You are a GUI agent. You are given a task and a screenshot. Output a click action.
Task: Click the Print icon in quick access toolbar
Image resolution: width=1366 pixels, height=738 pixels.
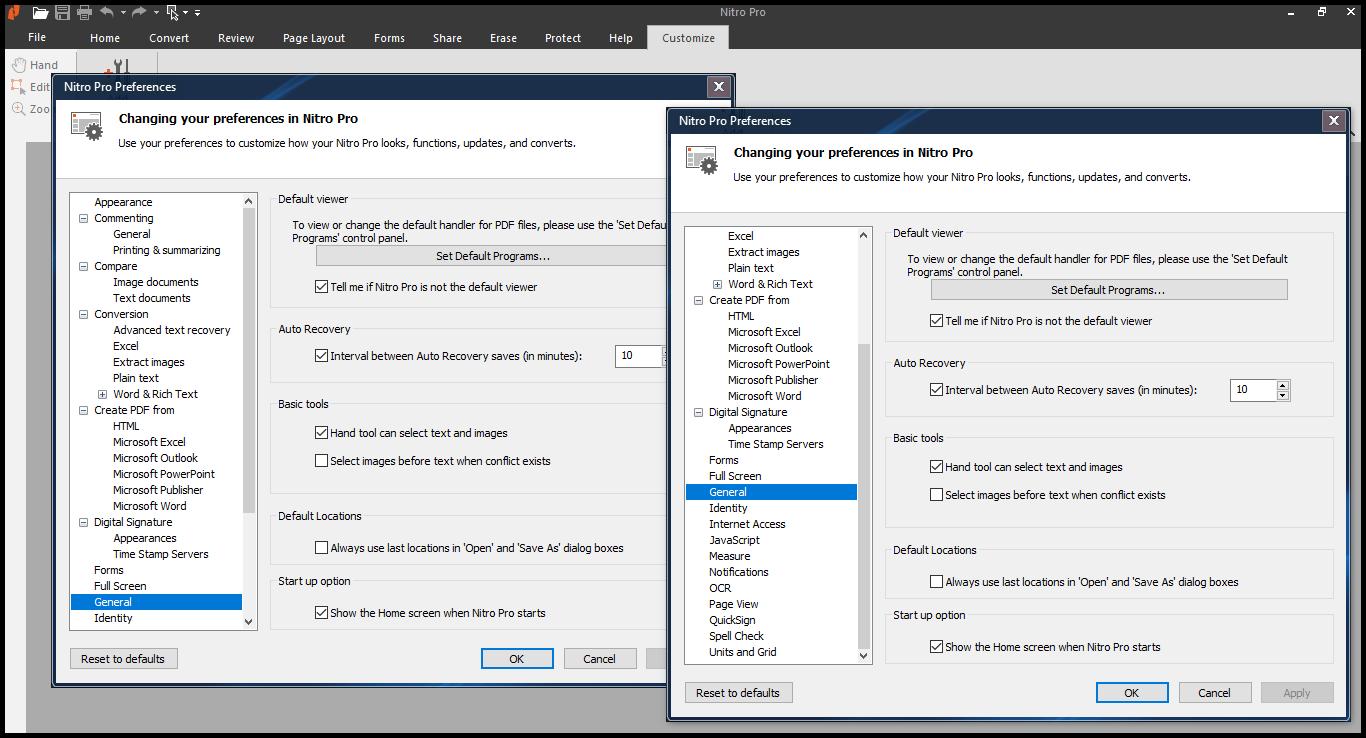[85, 12]
